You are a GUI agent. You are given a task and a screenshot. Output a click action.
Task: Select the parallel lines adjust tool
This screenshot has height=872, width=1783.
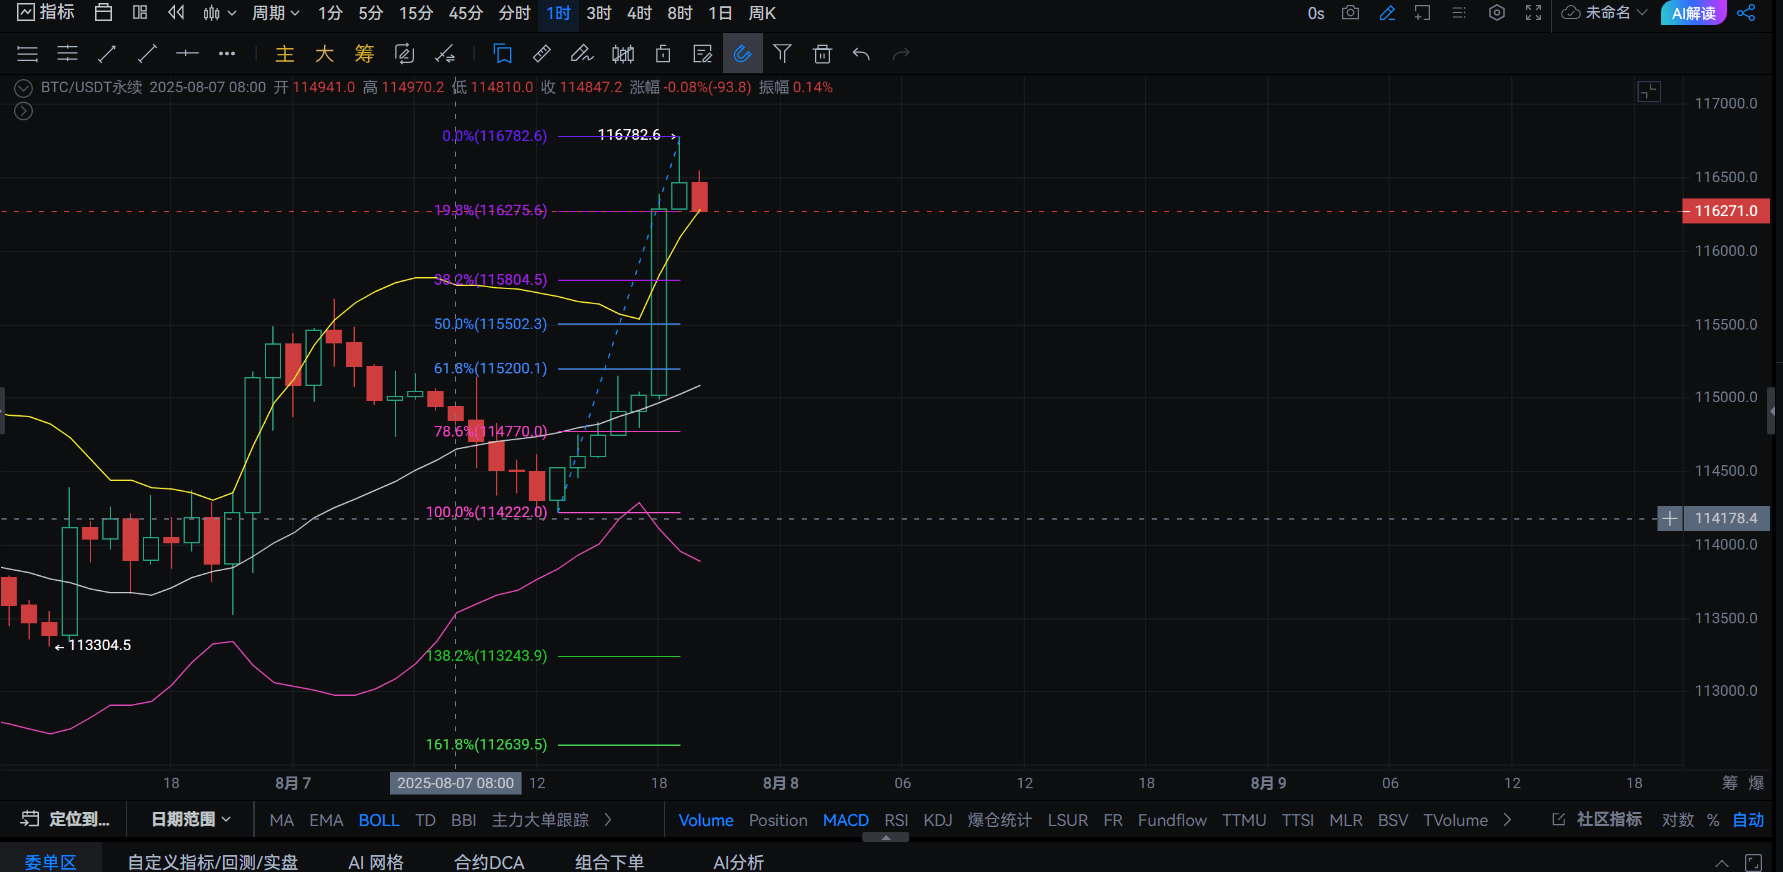67,54
